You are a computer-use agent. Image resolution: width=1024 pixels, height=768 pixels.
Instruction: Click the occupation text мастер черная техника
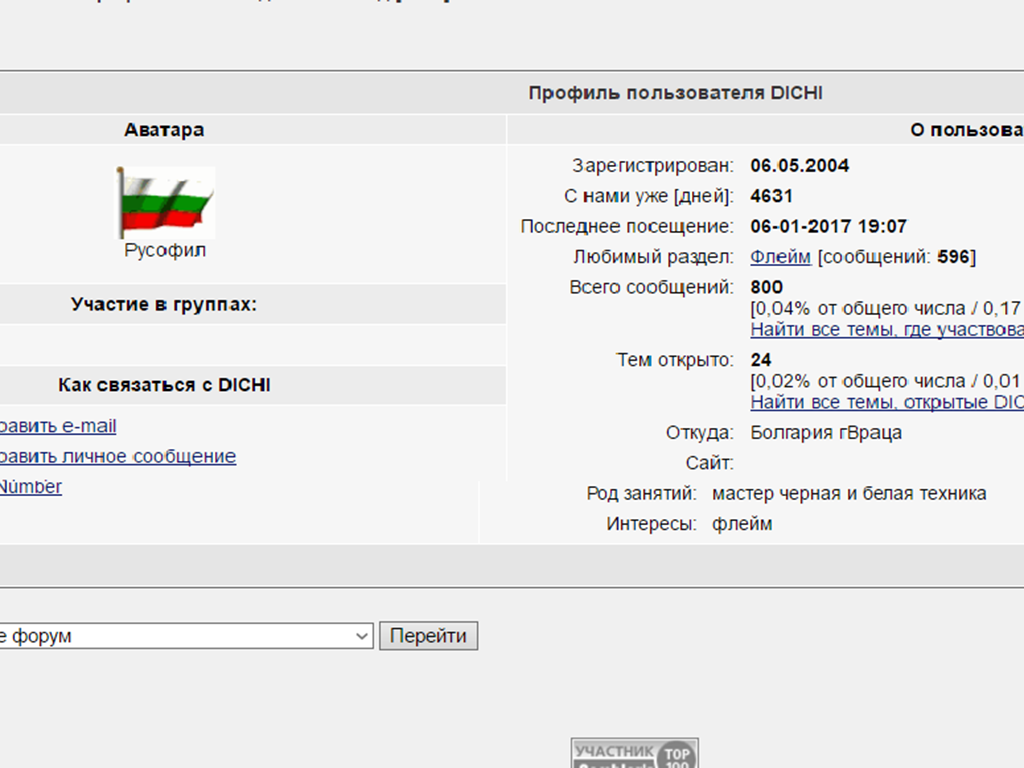848,493
